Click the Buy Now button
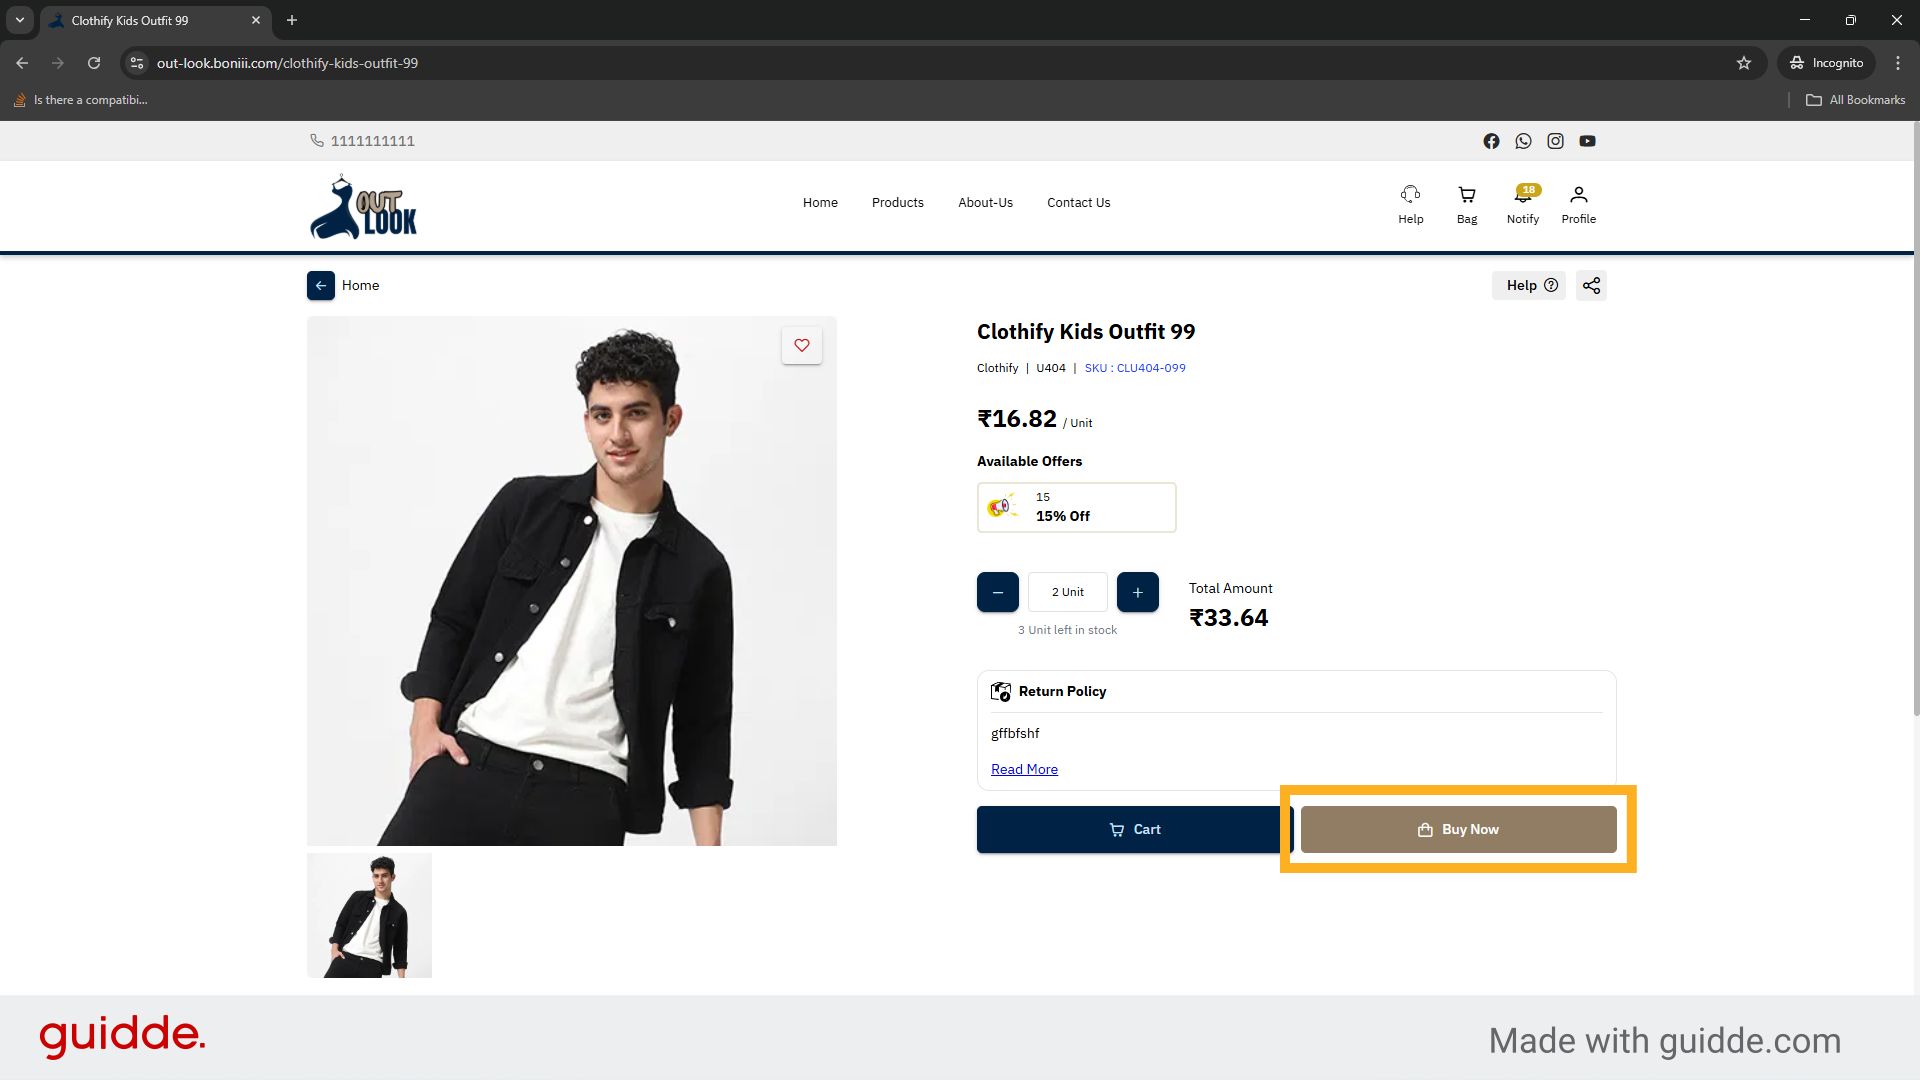Screen dimensions: 1920x1080 1458,830
